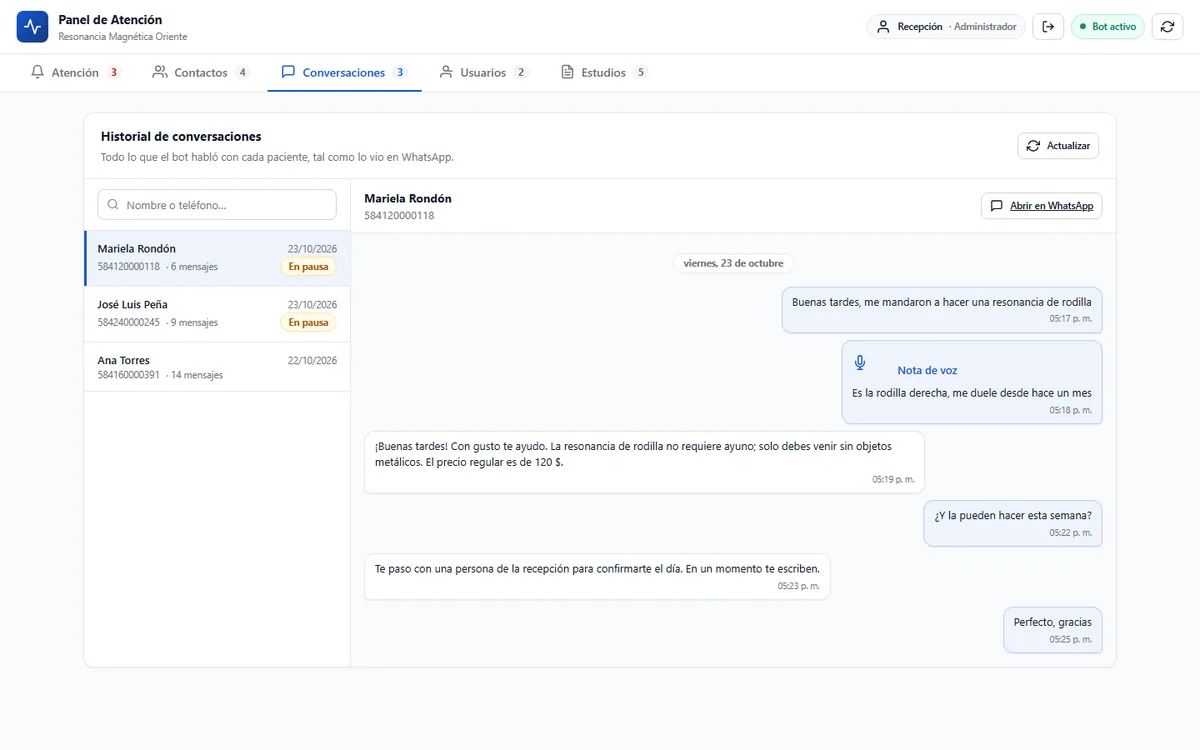Select Mariela Rondón conversation in the list
Image resolution: width=1200 pixels, height=750 pixels.
pyautogui.click(x=217, y=259)
